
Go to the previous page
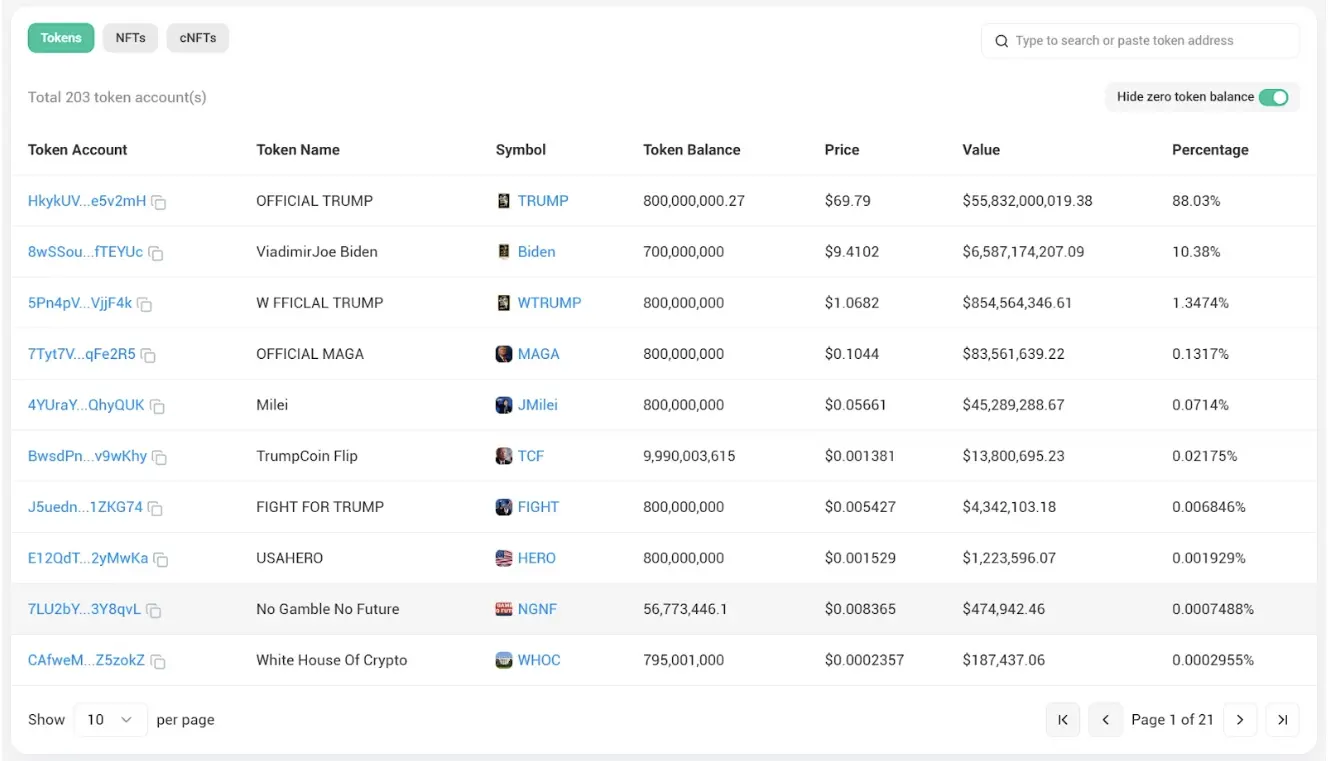point(1106,720)
